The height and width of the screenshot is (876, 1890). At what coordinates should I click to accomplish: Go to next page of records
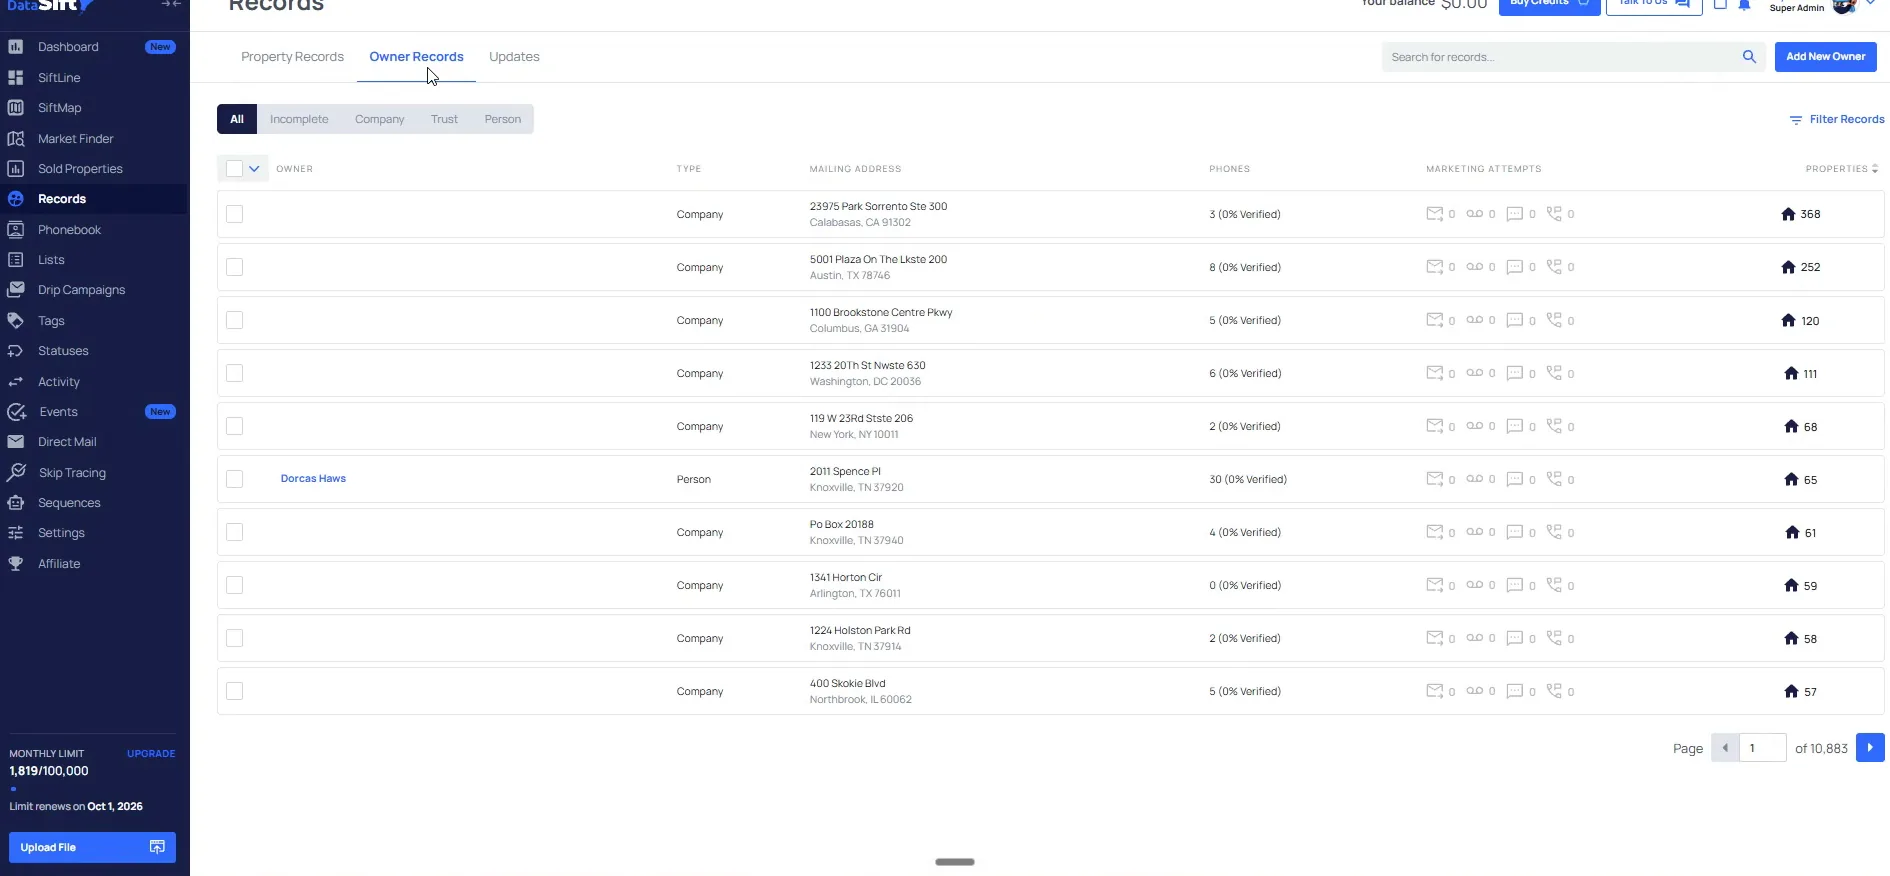[1870, 748]
